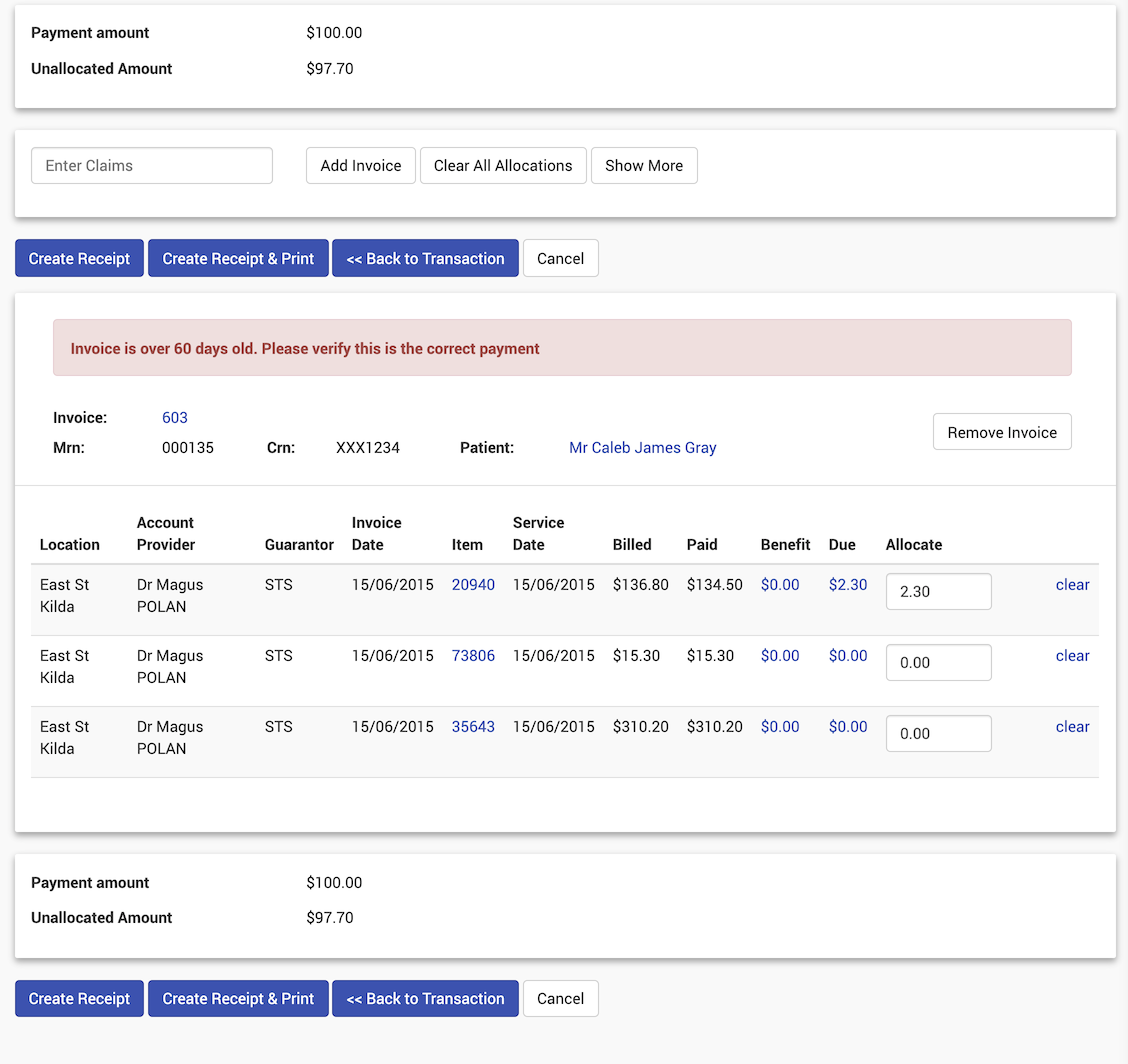This screenshot has width=1128, height=1064.
Task: Open item 73806 link
Action: click(x=473, y=656)
